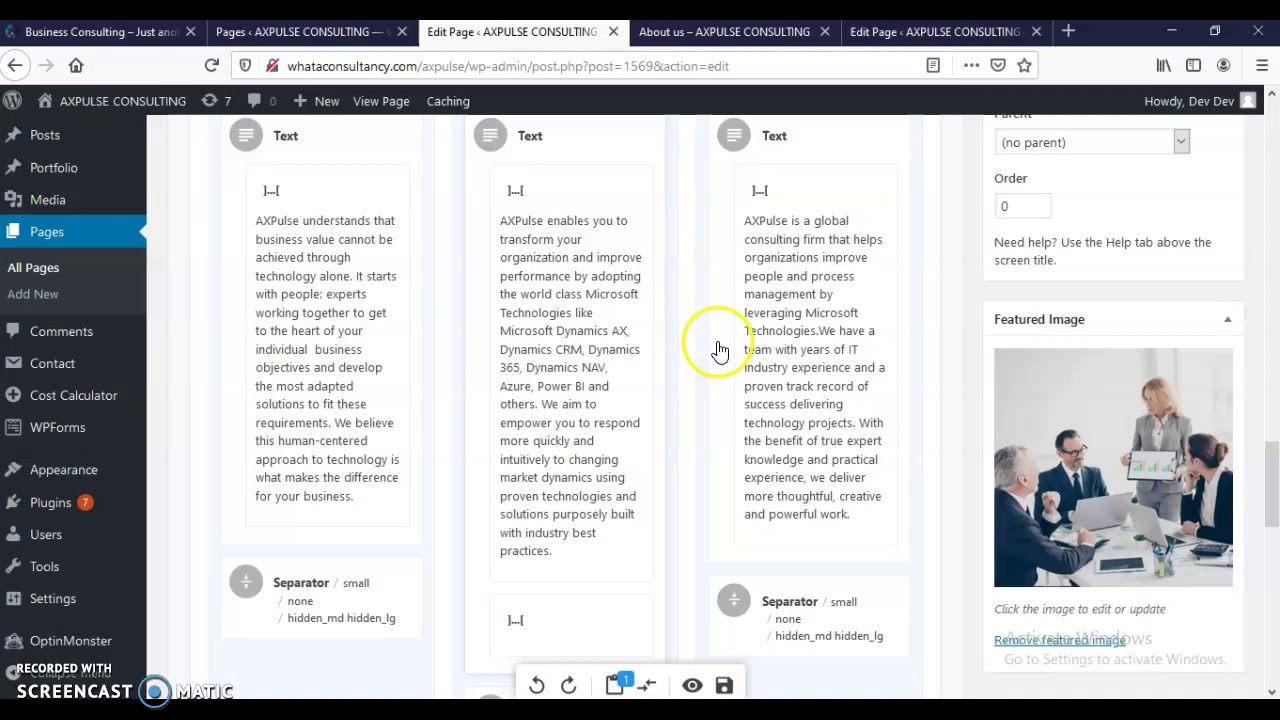Go to All Pages submenu
This screenshot has width=1280, height=720.
[x=33, y=267]
